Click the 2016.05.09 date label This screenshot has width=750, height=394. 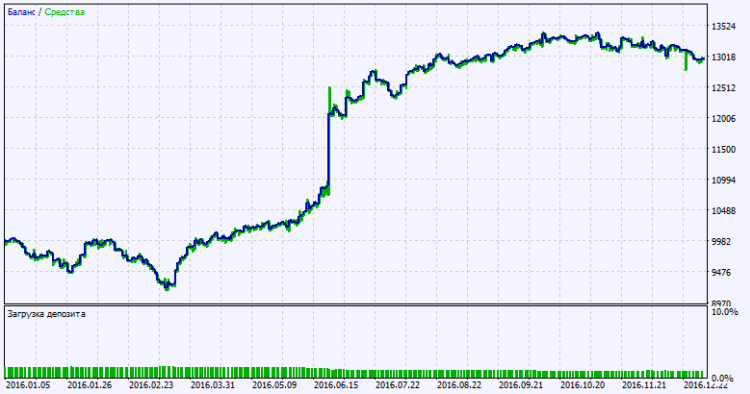(x=275, y=385)
